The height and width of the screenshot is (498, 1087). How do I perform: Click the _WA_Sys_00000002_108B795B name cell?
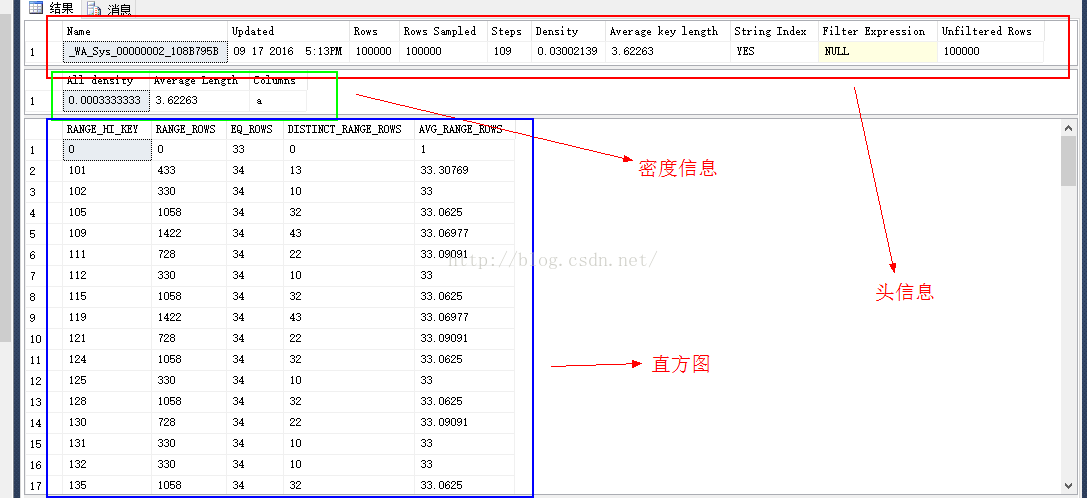(145, 51)
